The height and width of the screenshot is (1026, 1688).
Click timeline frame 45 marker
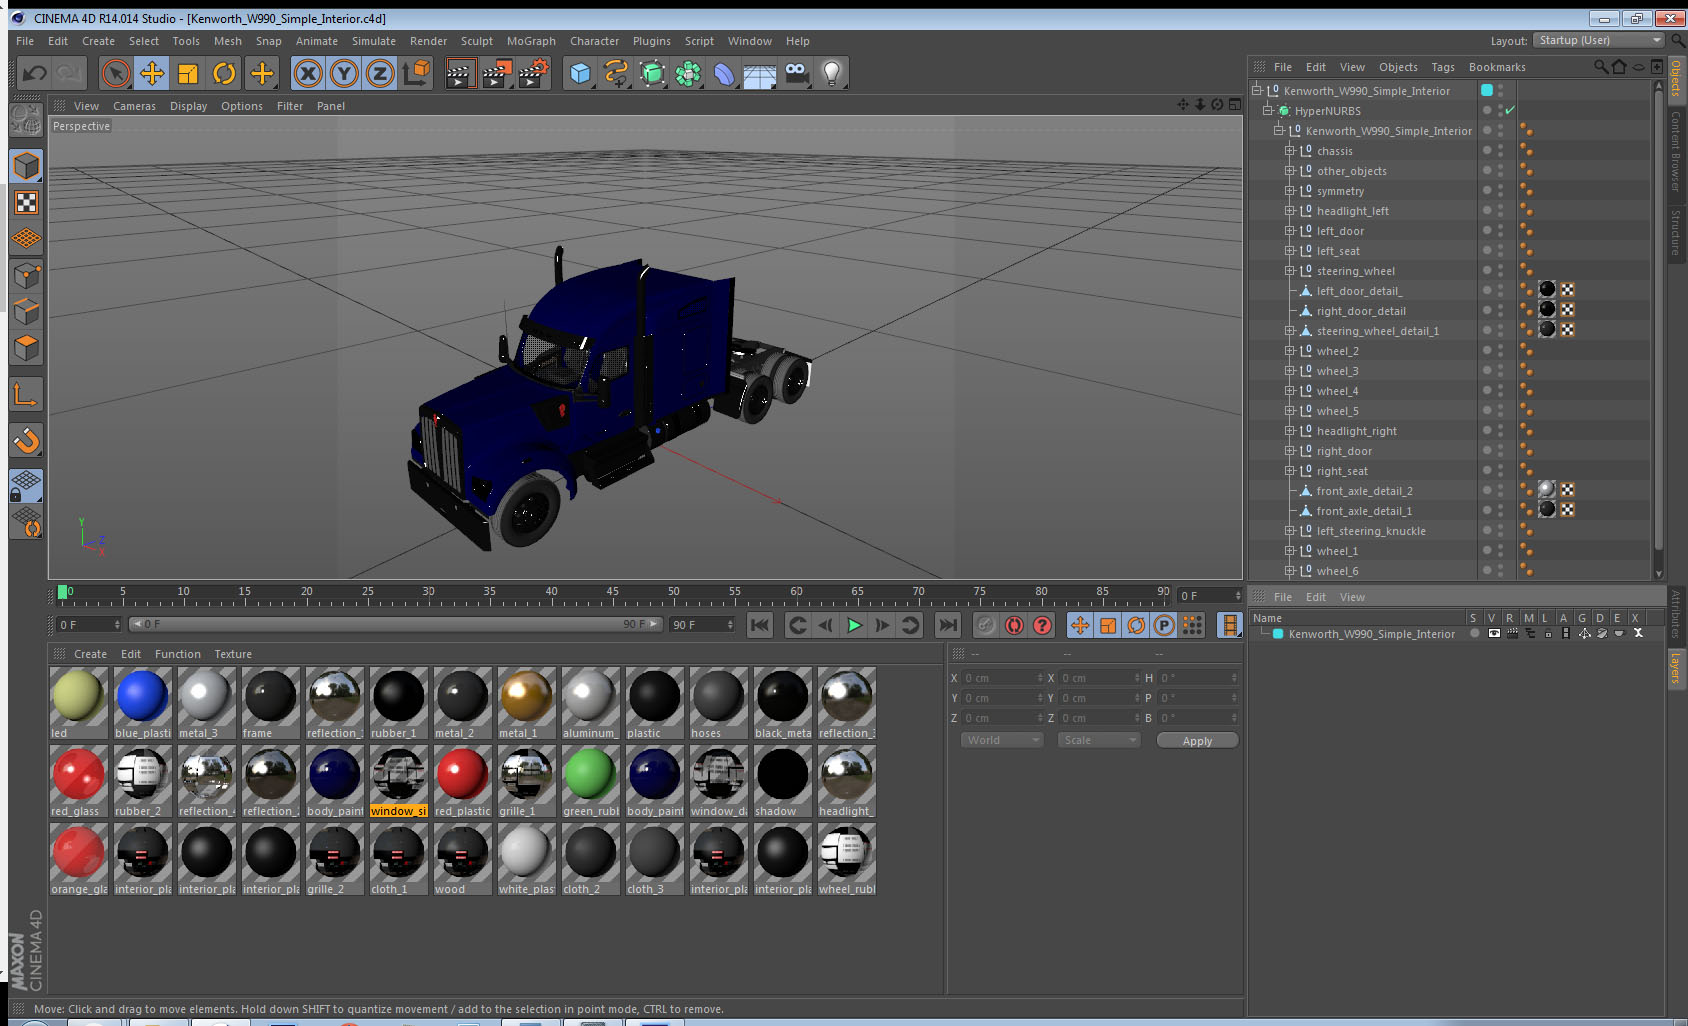(x=612, y=592)
